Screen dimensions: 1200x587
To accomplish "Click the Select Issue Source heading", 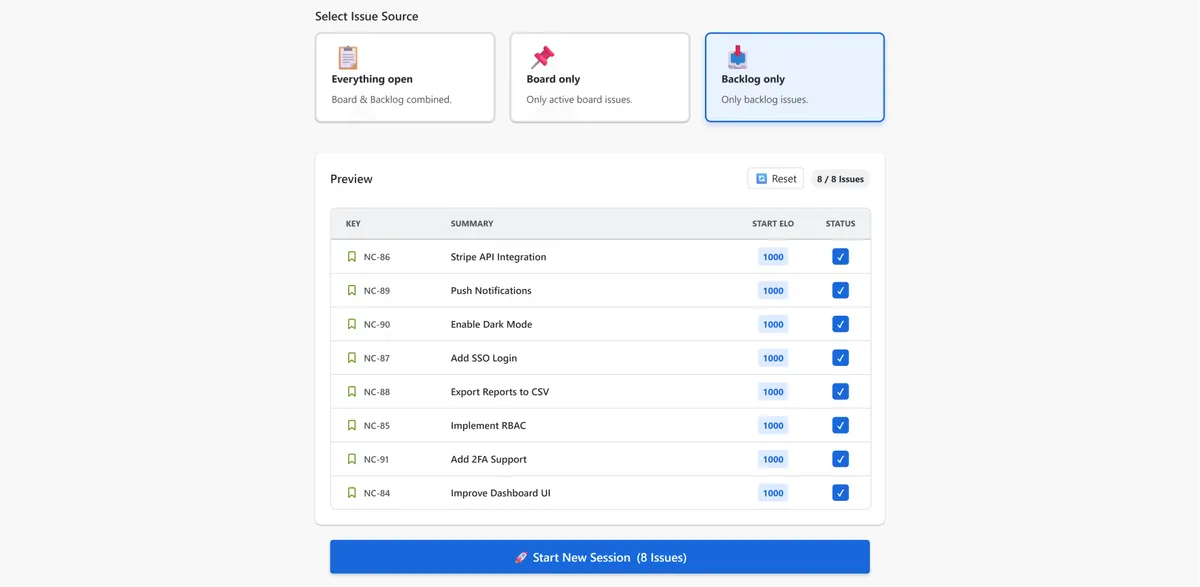I will click(367, 16).
